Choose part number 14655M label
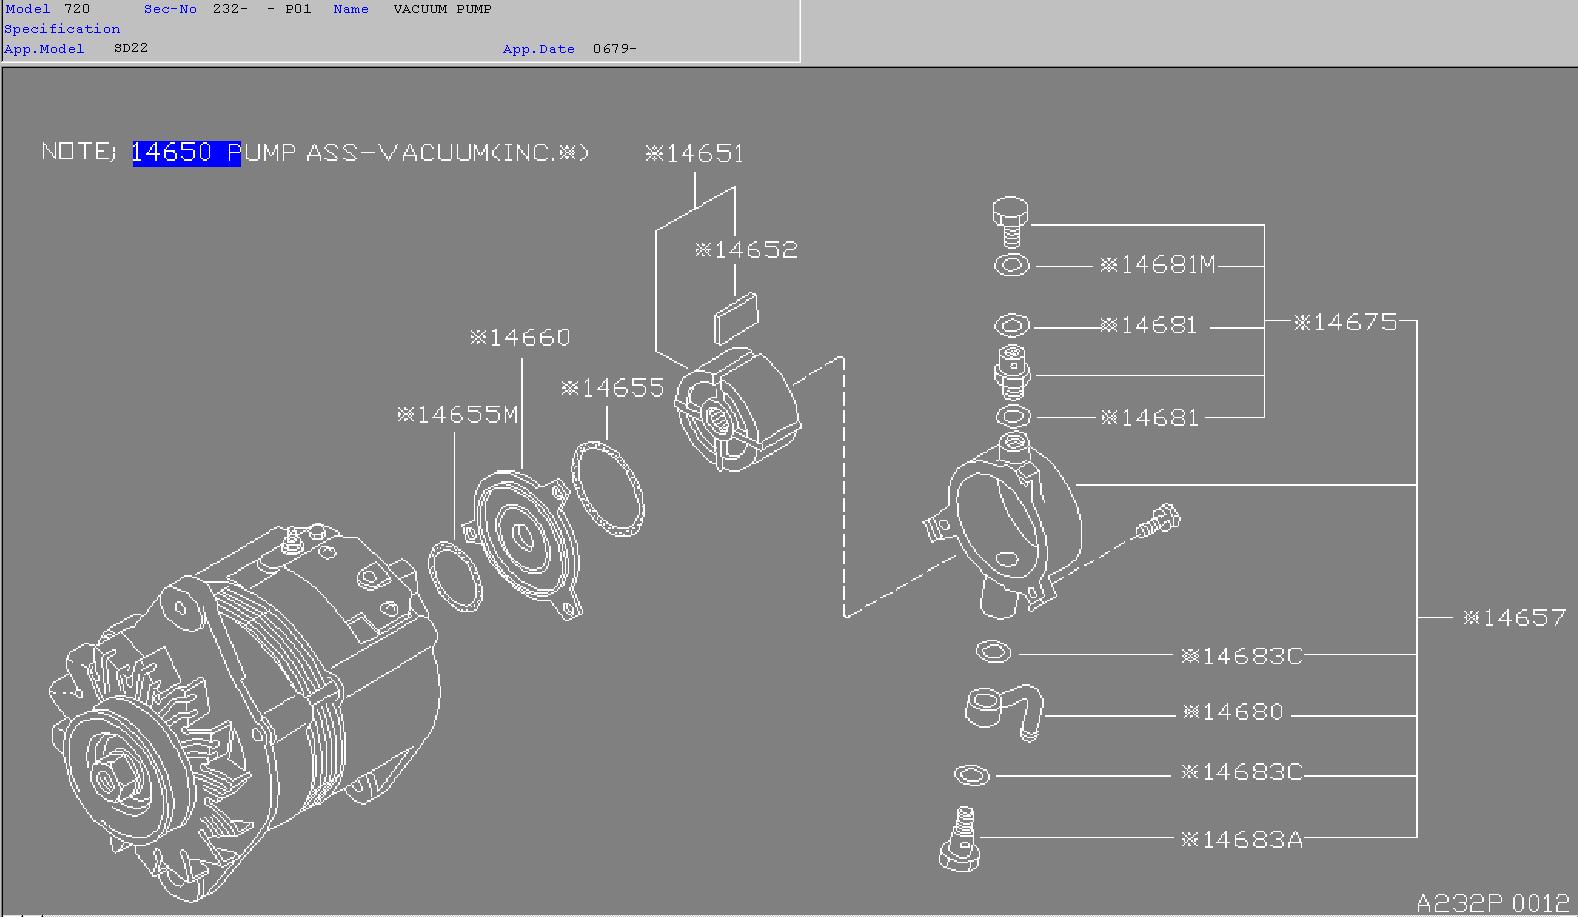 [458, 414]
